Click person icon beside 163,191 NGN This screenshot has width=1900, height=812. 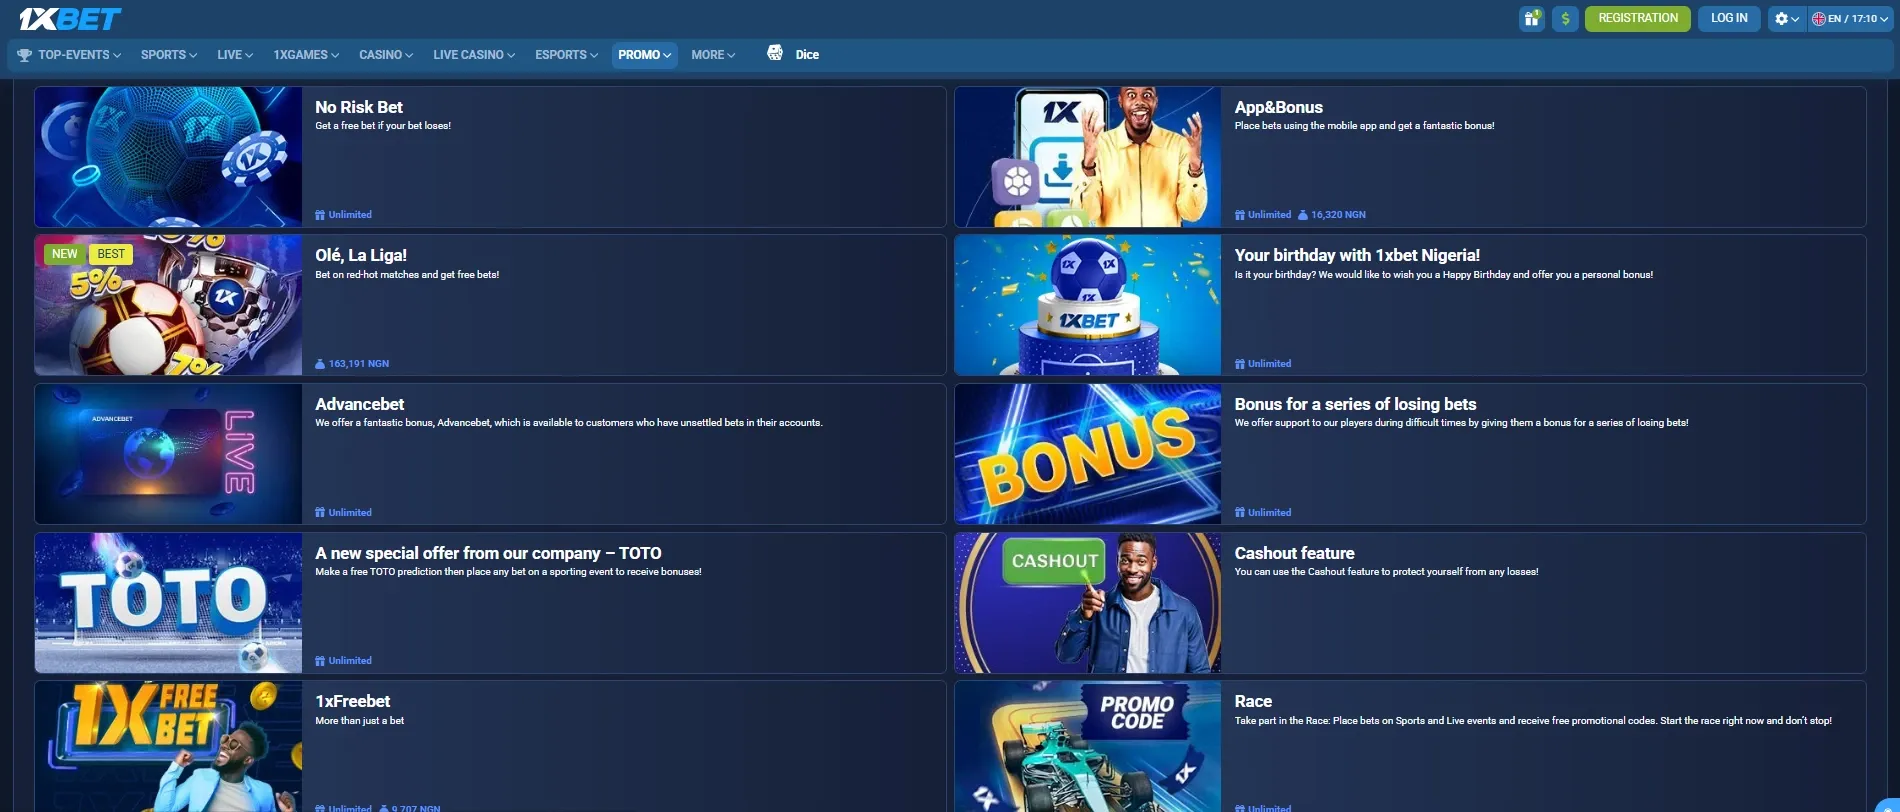[x=320, y=364]
